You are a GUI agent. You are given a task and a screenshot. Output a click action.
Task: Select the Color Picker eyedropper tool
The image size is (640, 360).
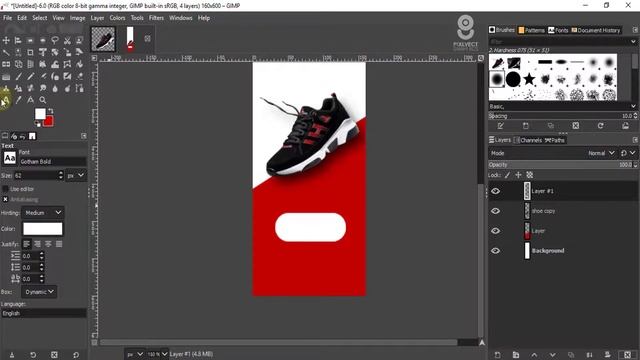click(18, 100)
